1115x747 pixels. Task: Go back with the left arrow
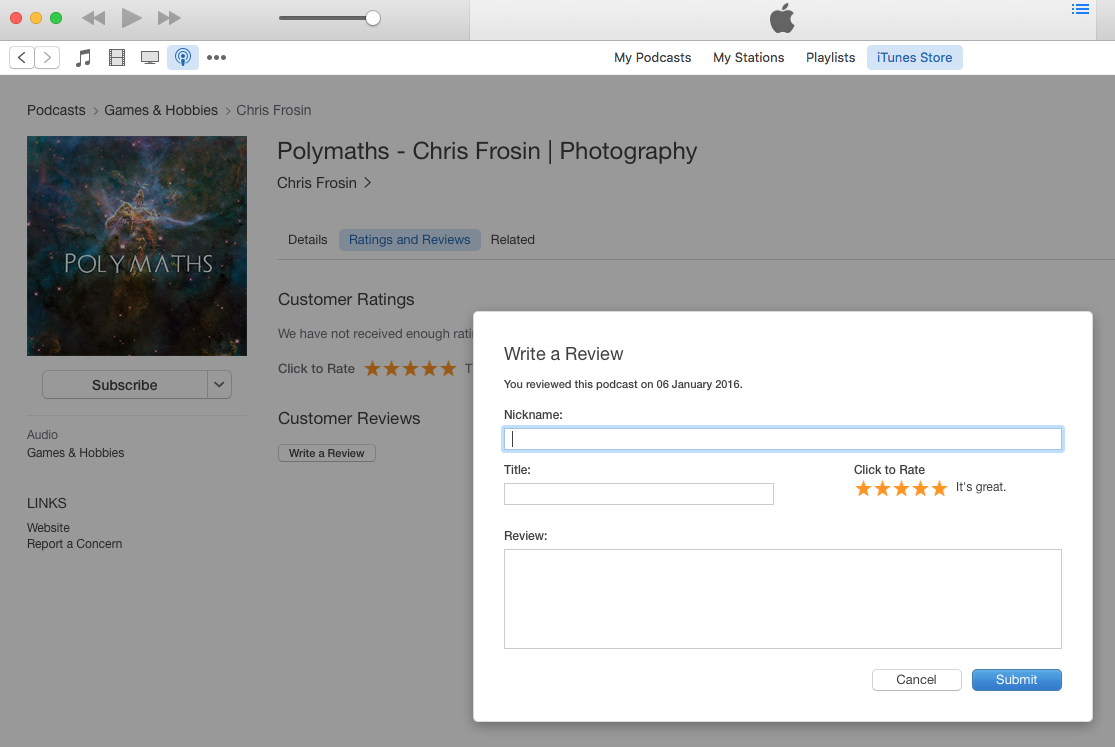pyautogui.click(x=22, y=58)
